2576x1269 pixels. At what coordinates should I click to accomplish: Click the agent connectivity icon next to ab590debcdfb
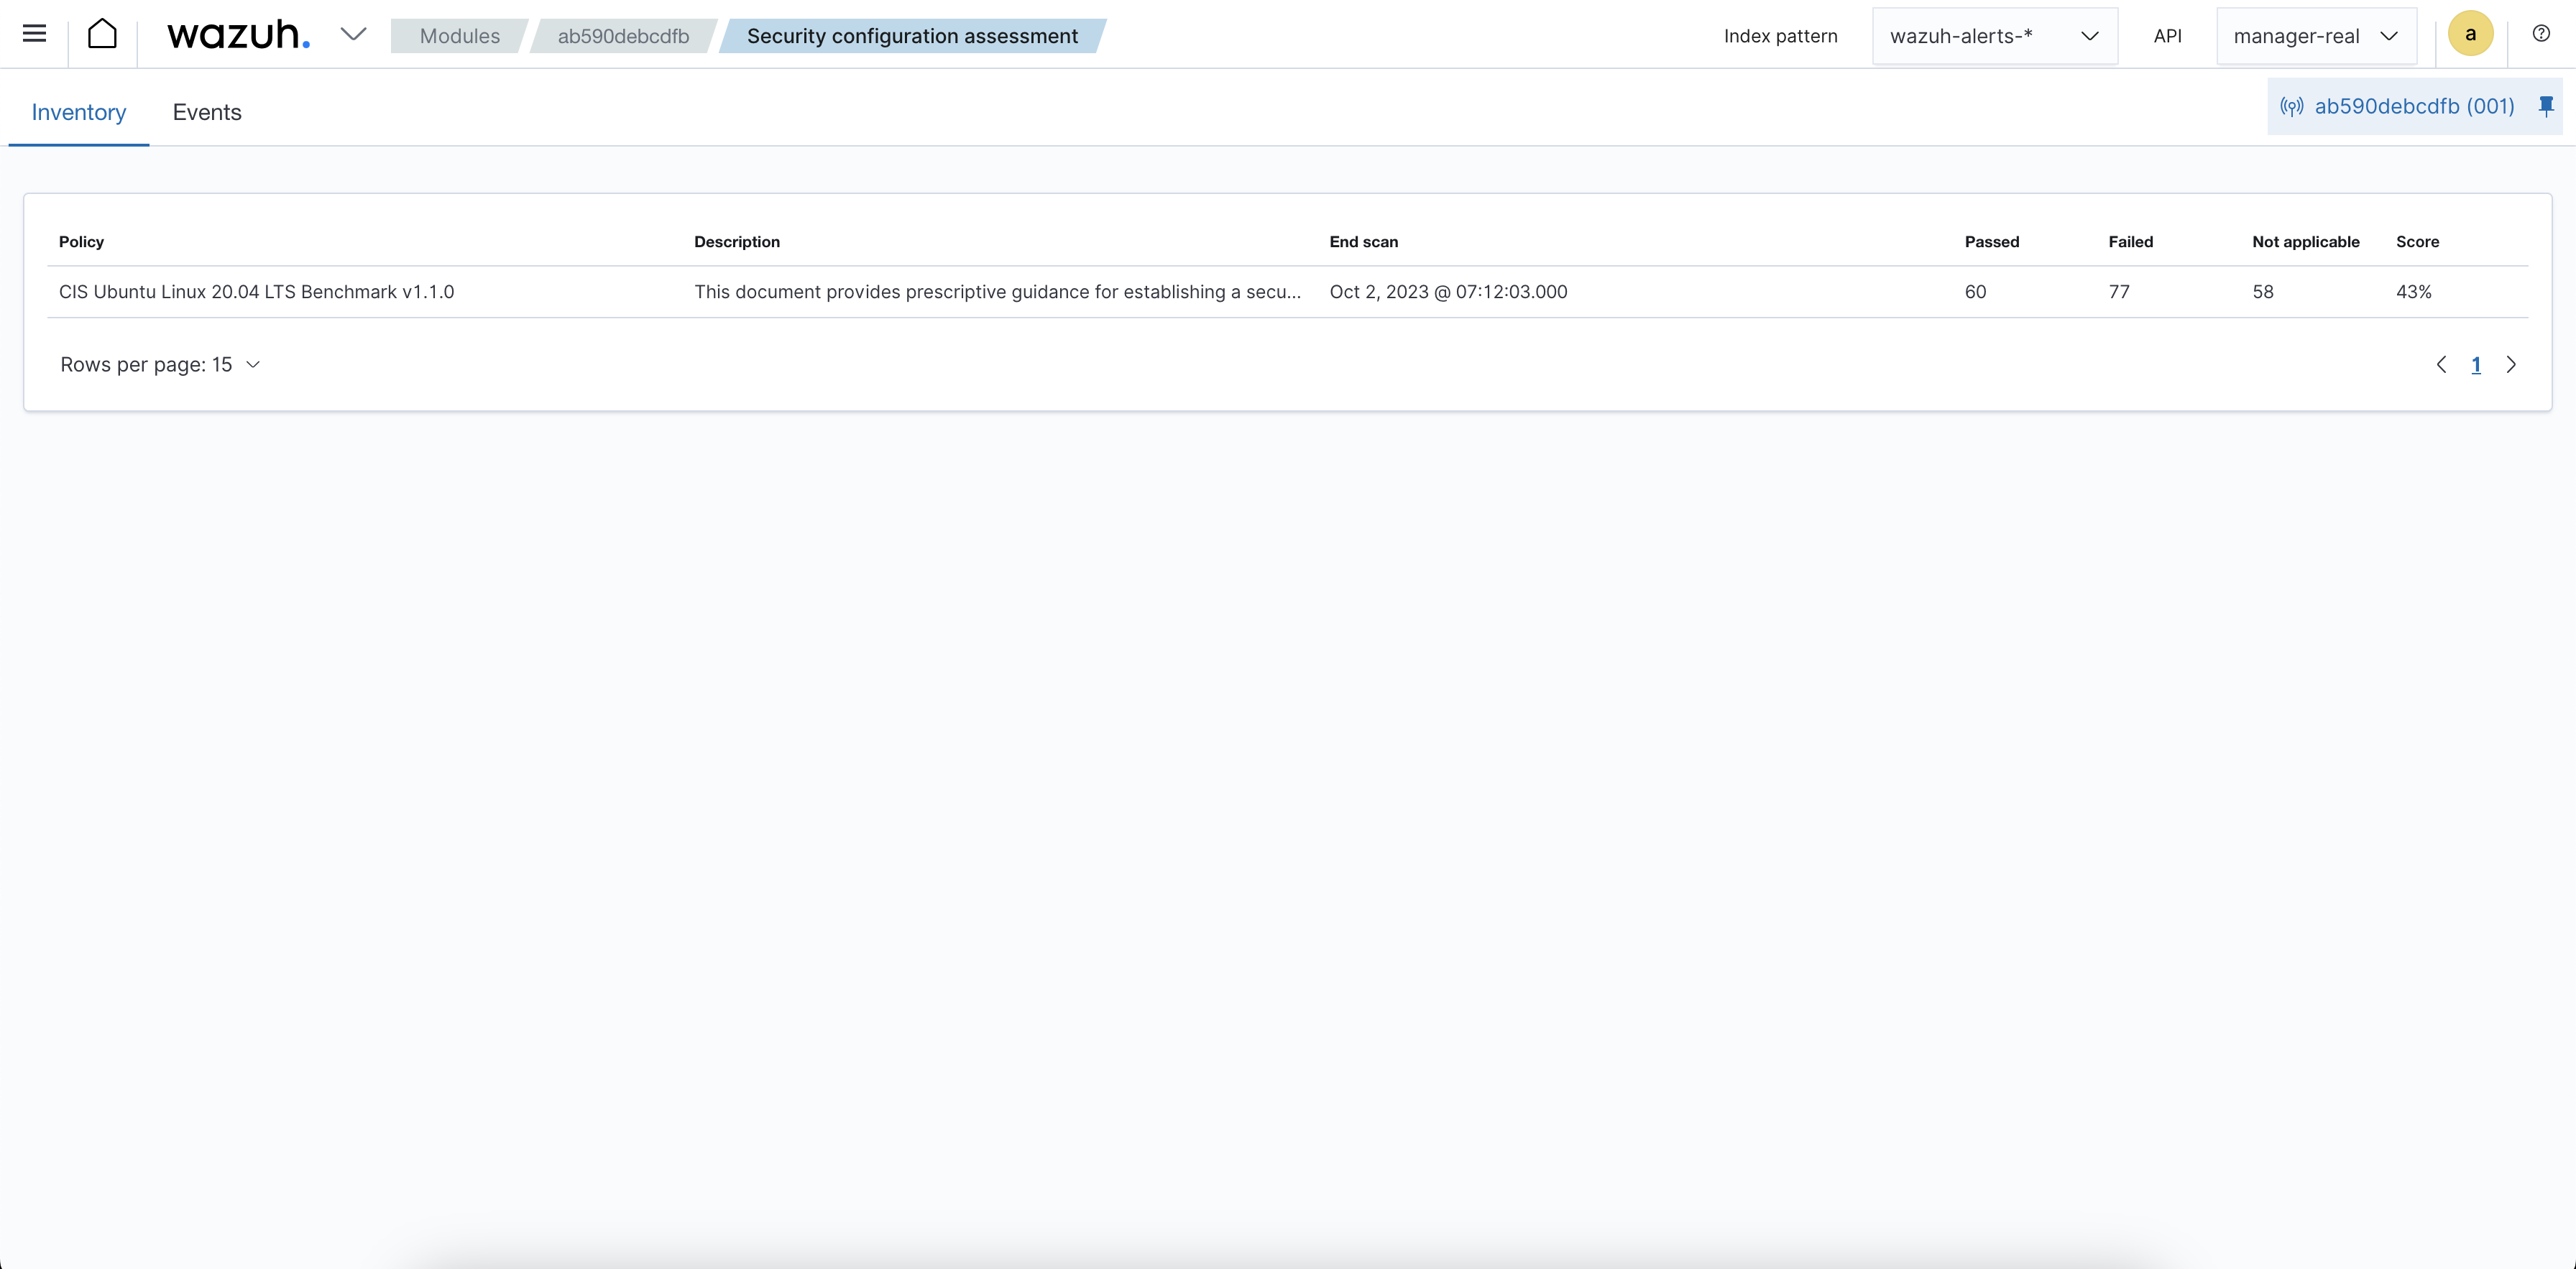tap(2292, 106)
